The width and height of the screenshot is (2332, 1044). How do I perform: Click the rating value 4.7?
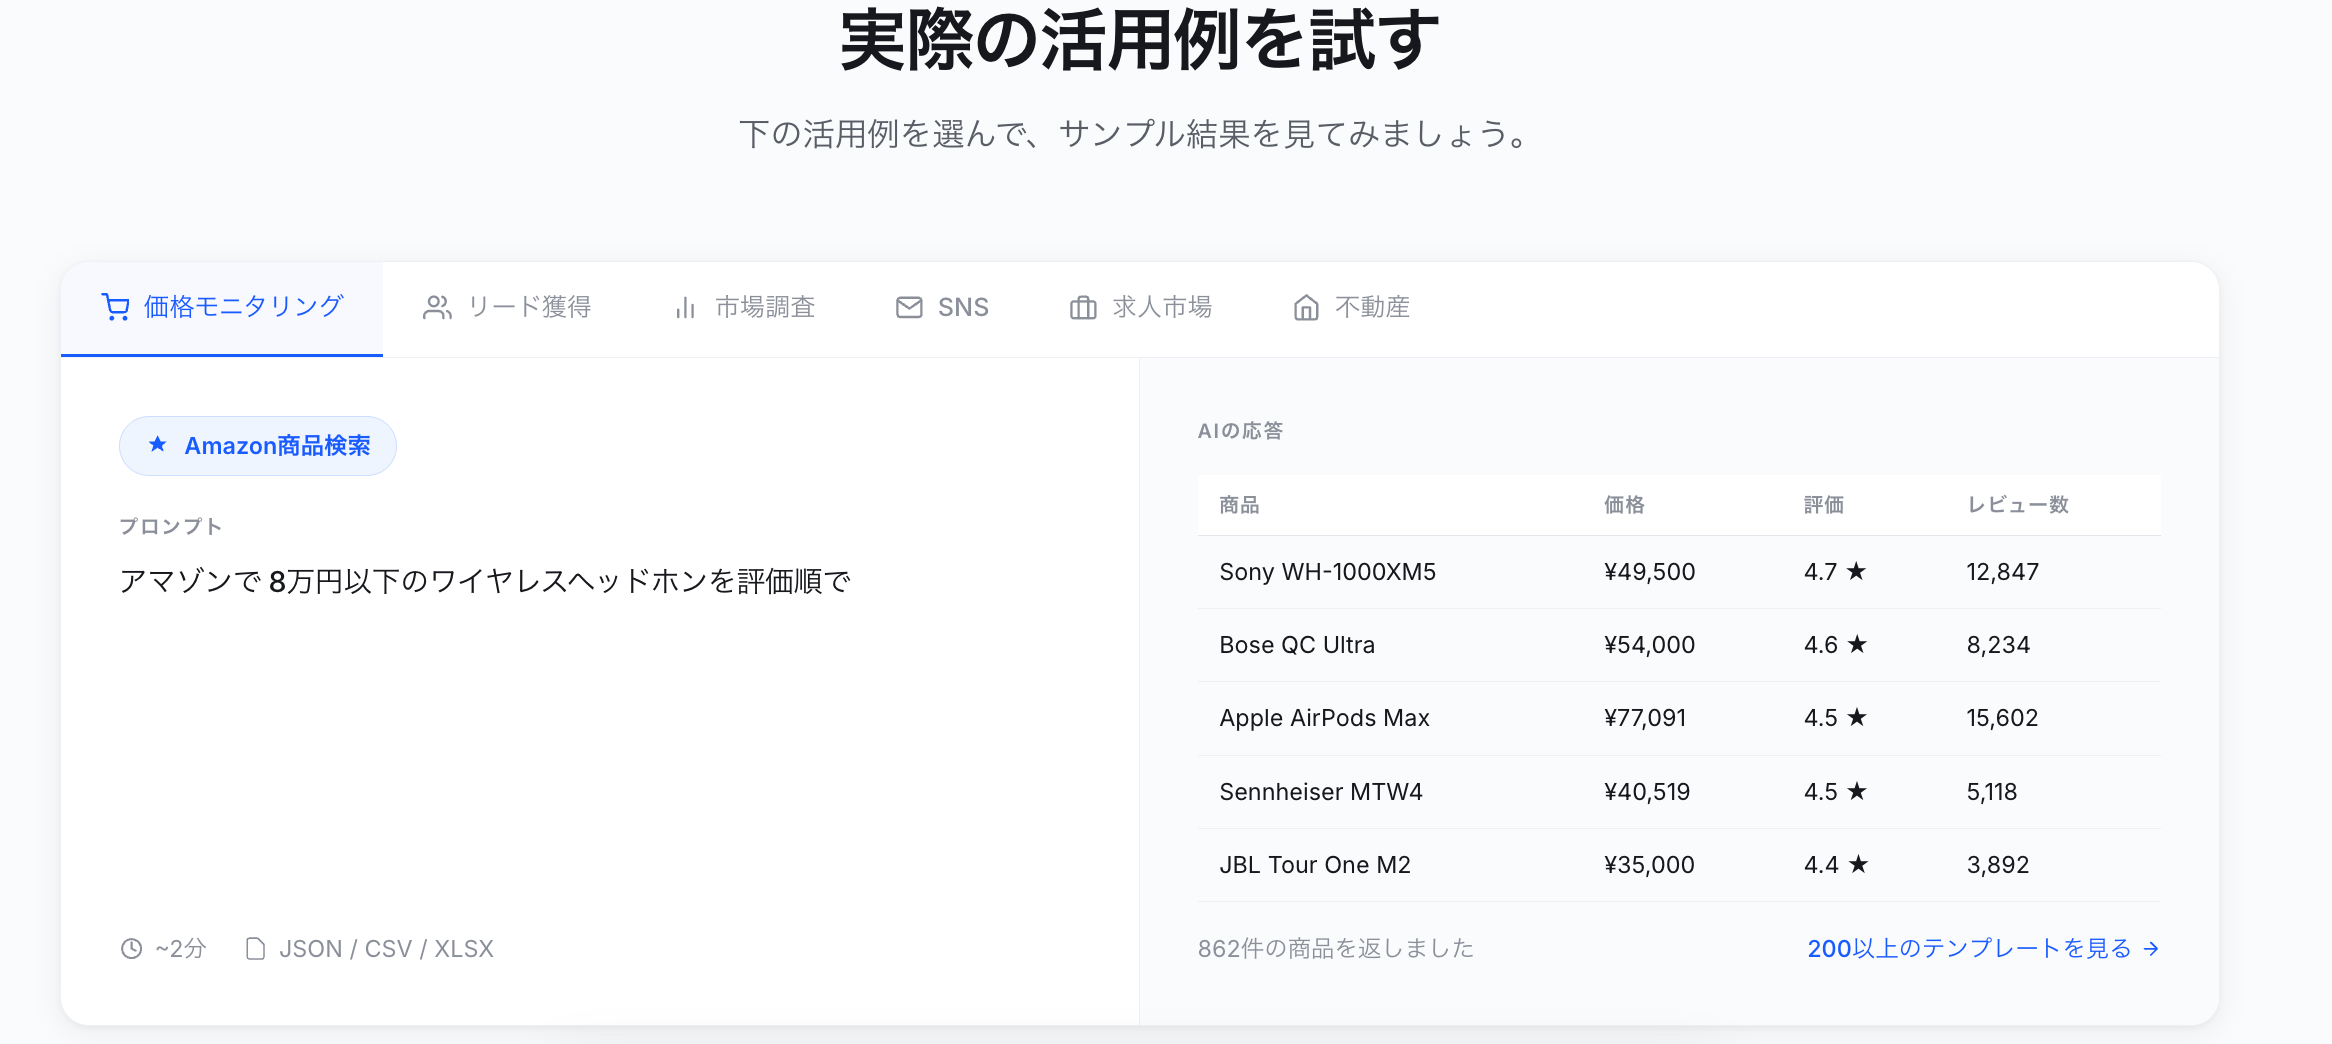(1820, 572)
